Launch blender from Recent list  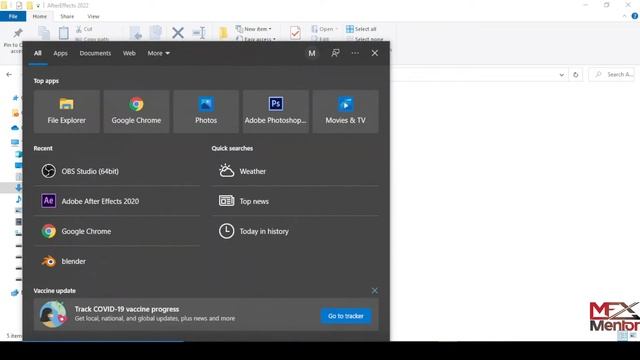click(x=117, y=261)
